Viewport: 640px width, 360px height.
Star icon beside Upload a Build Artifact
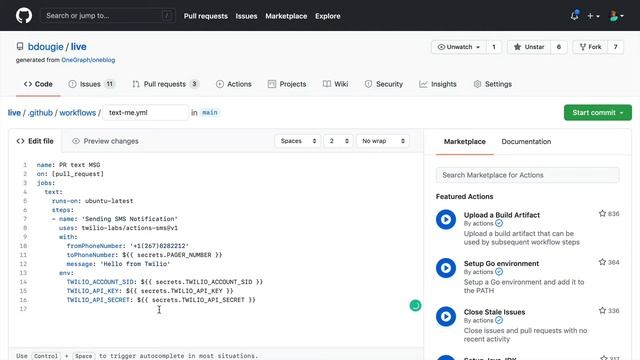(602, 213)
